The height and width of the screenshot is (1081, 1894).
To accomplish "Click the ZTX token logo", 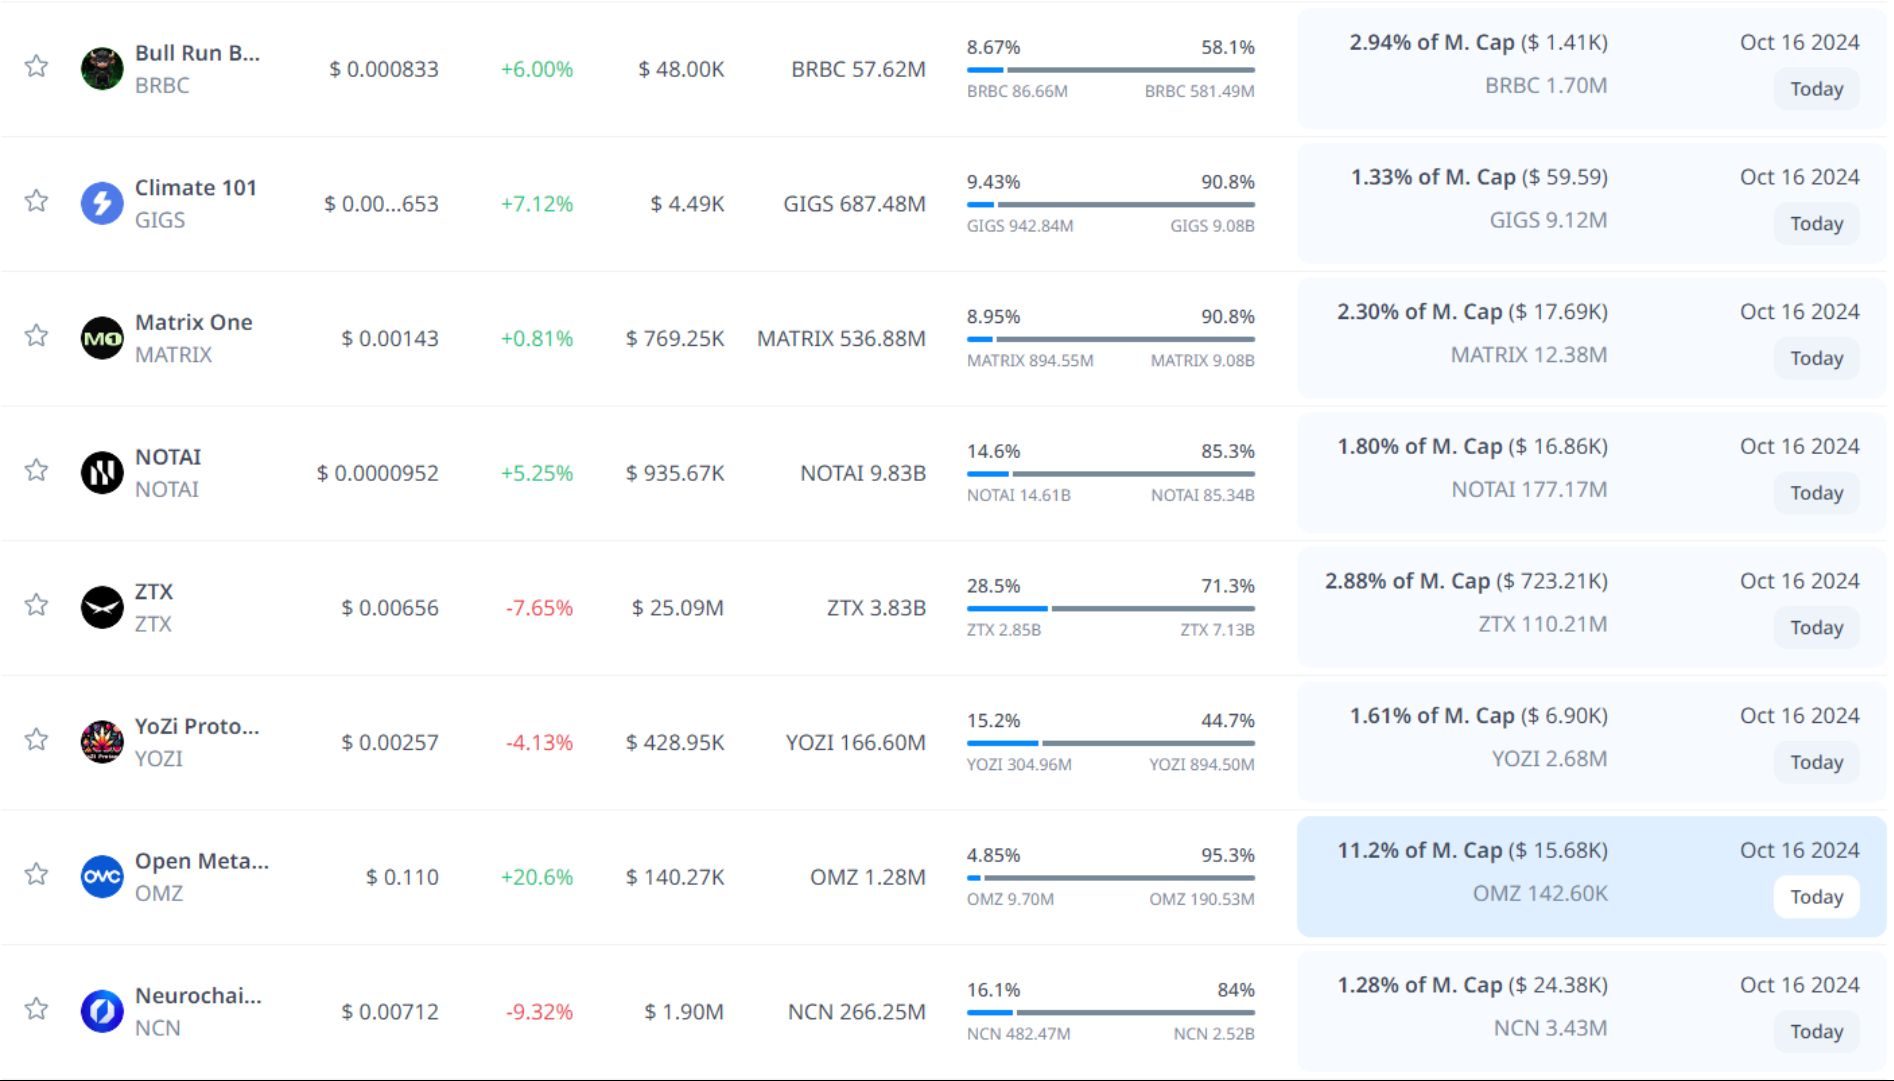I will [x=102, y=607].
